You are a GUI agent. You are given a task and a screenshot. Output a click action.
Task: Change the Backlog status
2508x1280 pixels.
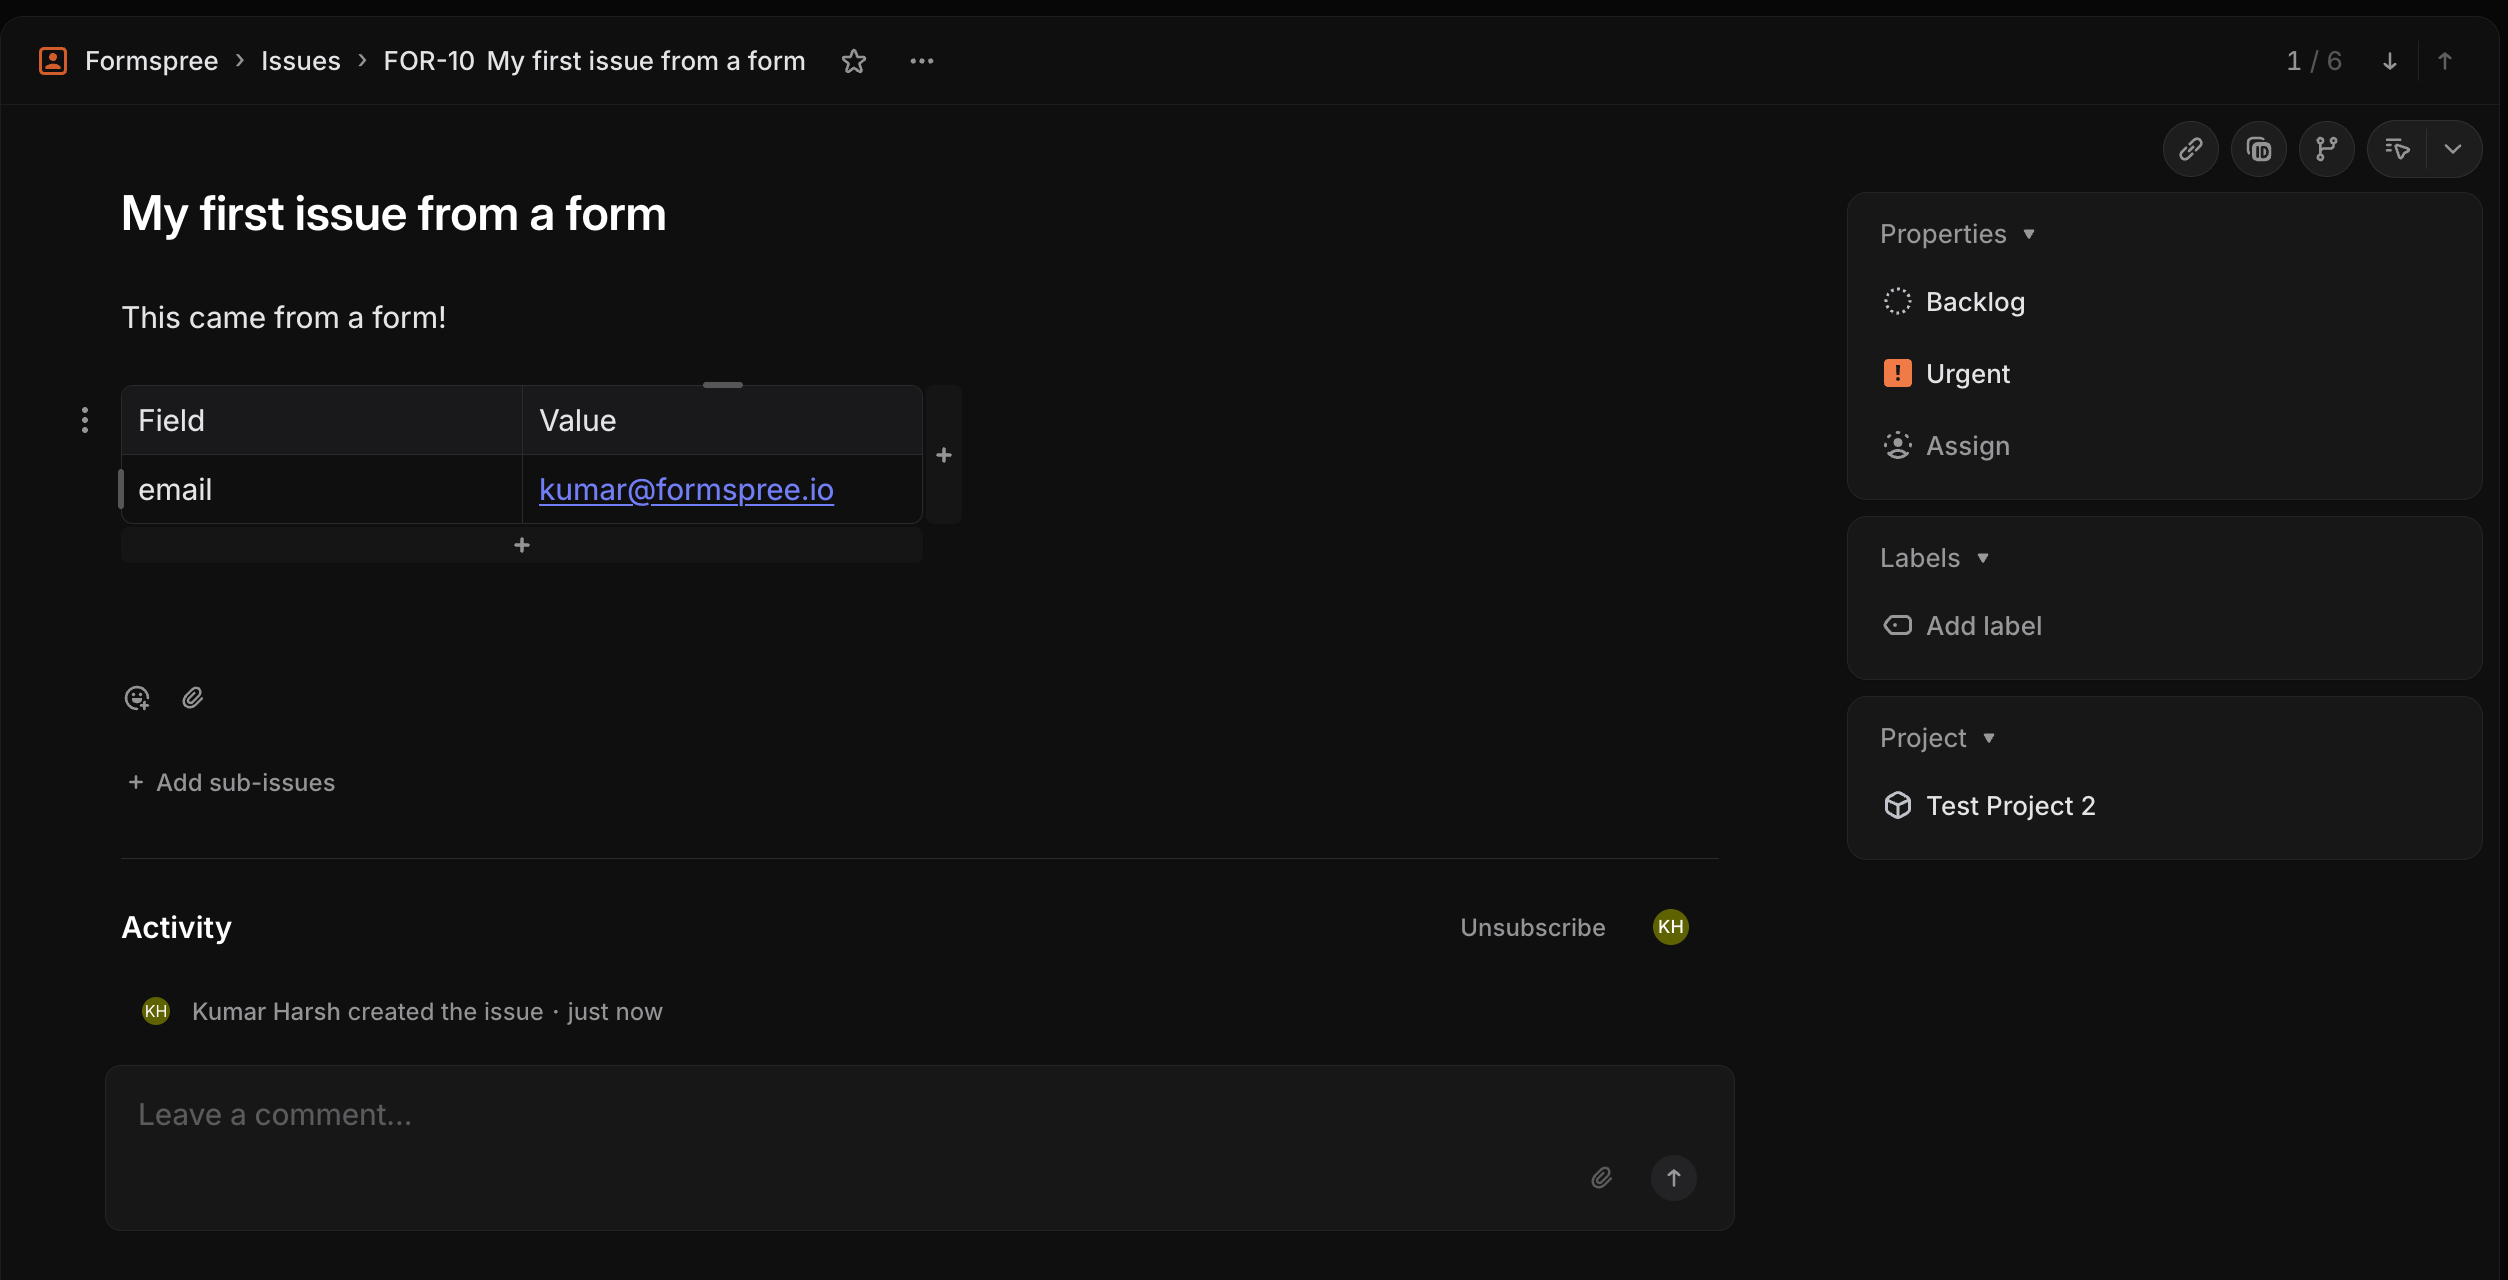click(x=1954, y=302)
